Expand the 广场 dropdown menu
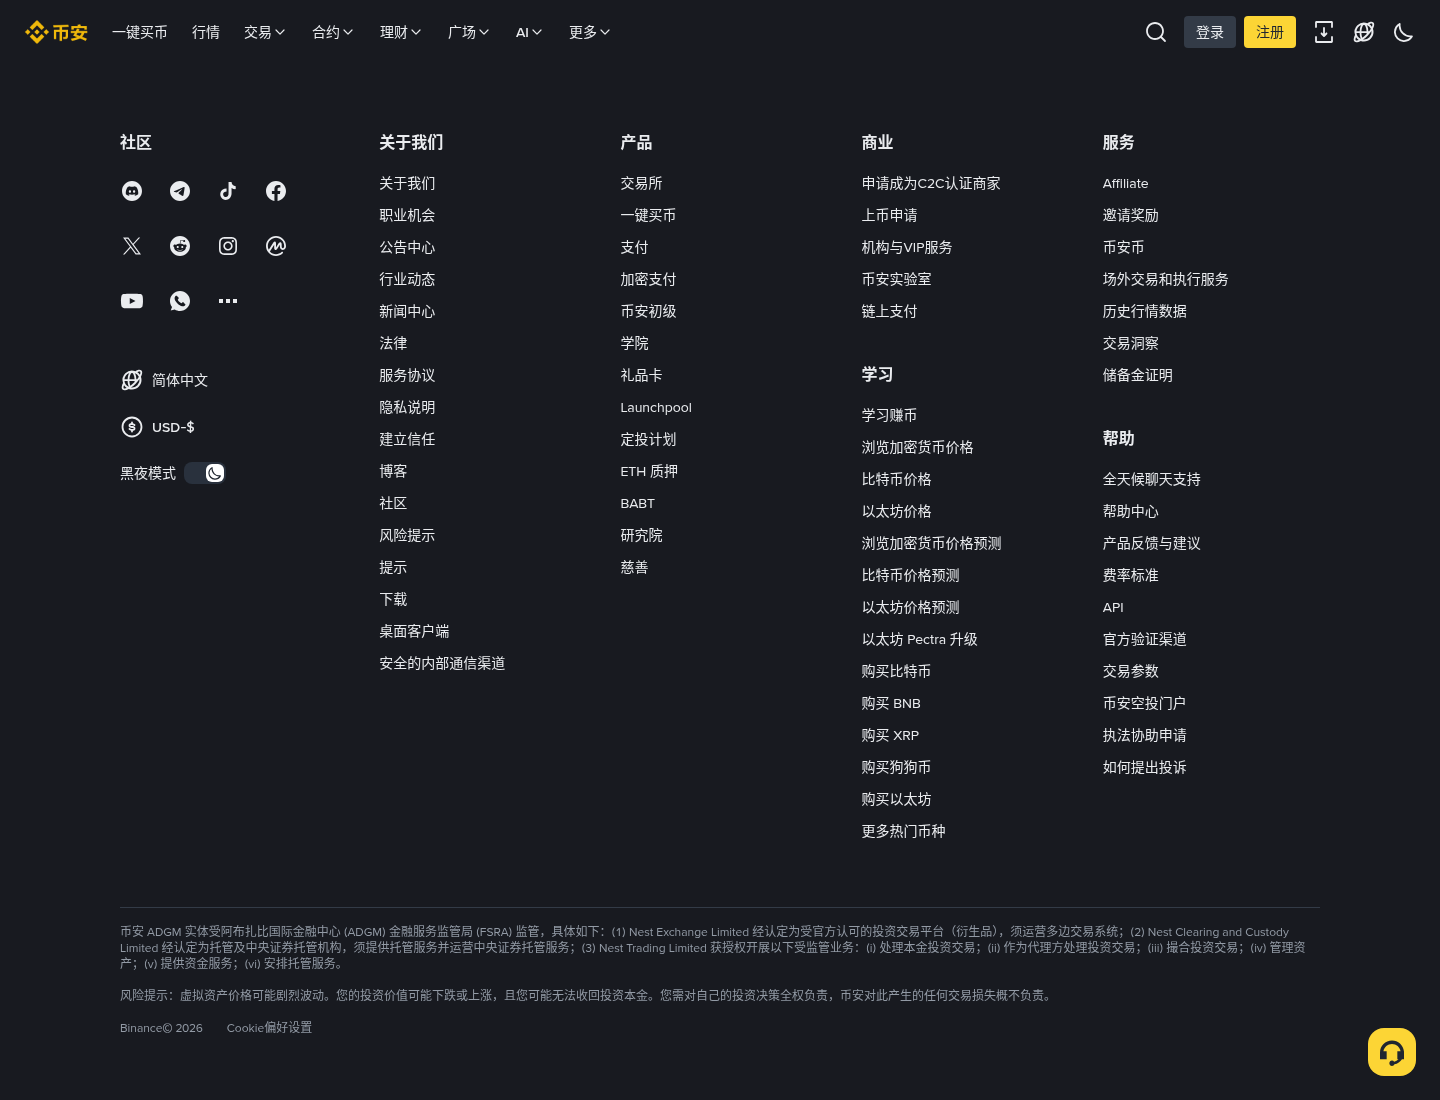Screen dimensions: 1440x1100 coord(469,32)
